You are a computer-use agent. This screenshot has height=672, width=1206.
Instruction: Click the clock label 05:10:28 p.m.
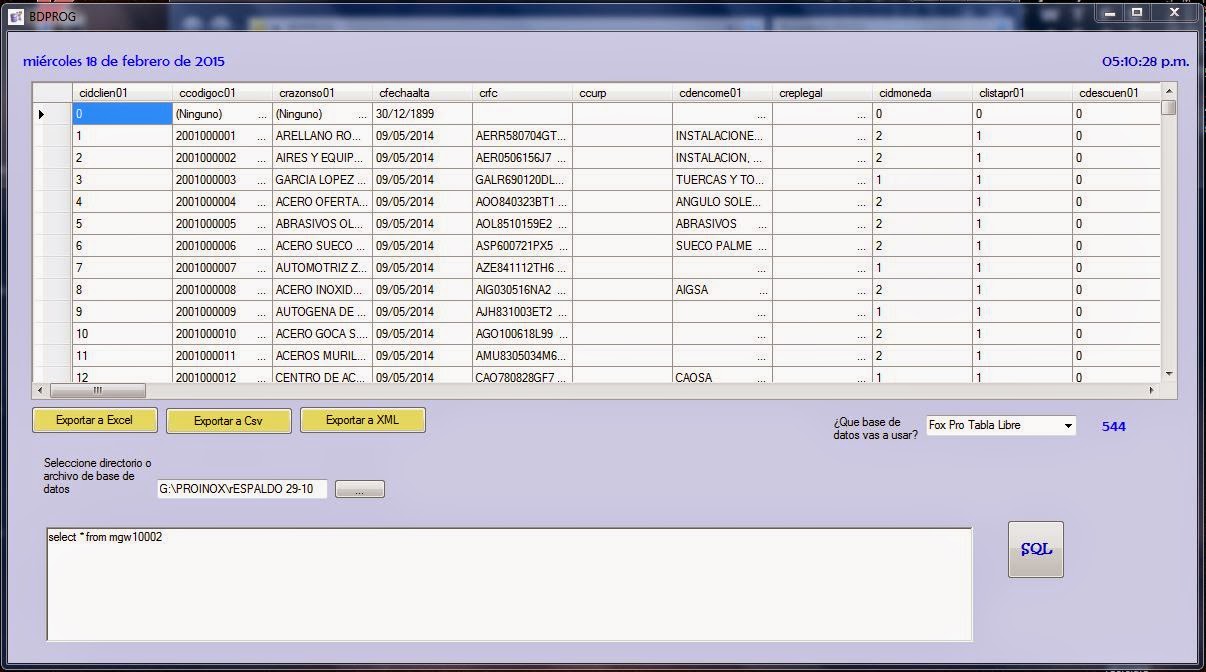(1145, 61)
